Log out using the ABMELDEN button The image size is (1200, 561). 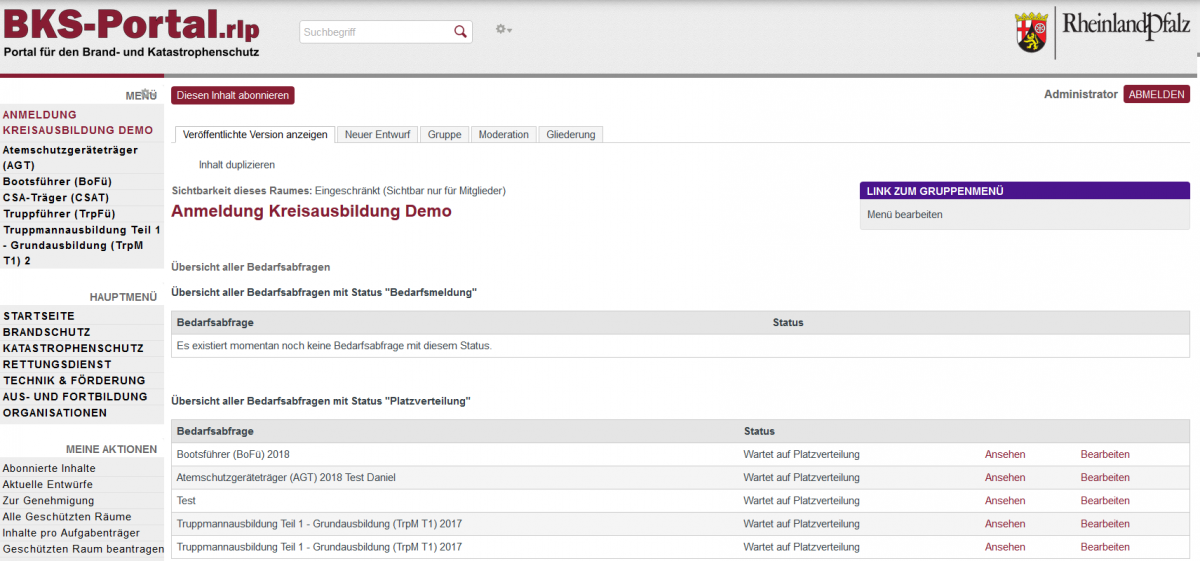click(1156, 94)
